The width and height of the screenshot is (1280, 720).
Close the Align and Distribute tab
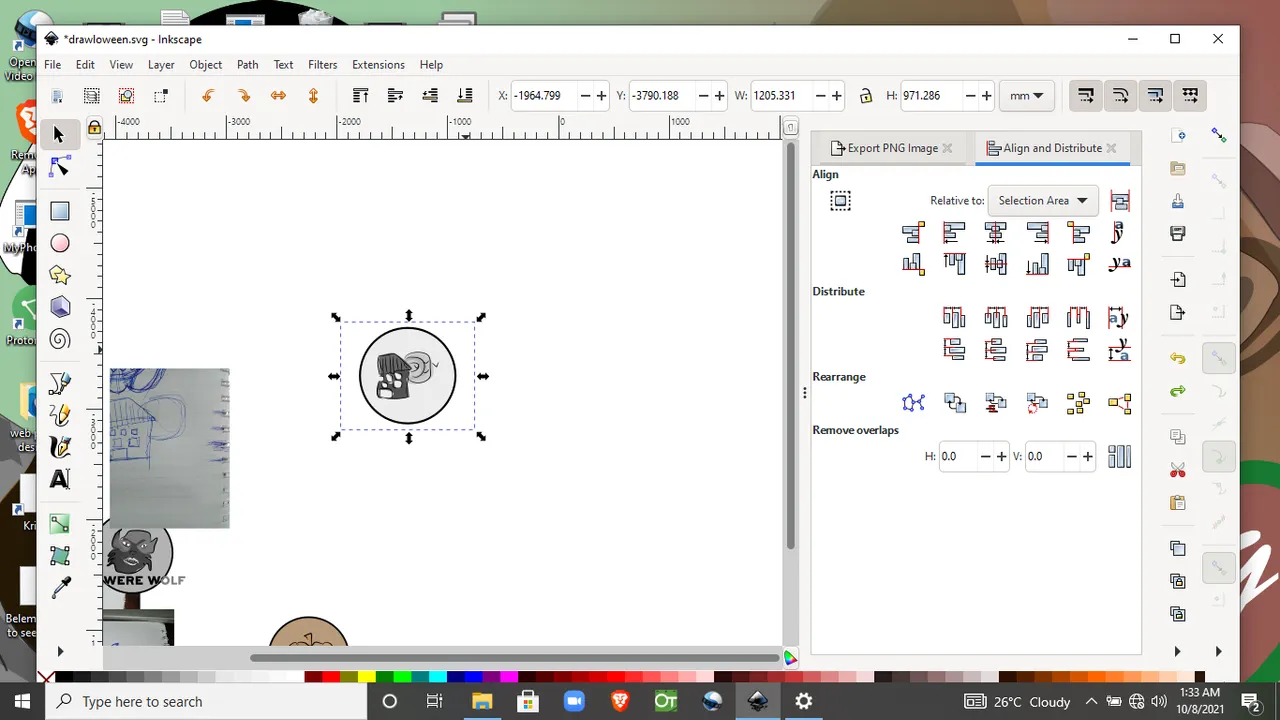[x=1111, y=148]
